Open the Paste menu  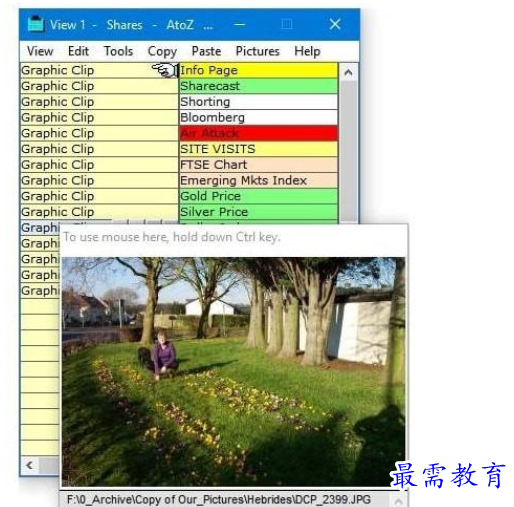pos(206,51)
